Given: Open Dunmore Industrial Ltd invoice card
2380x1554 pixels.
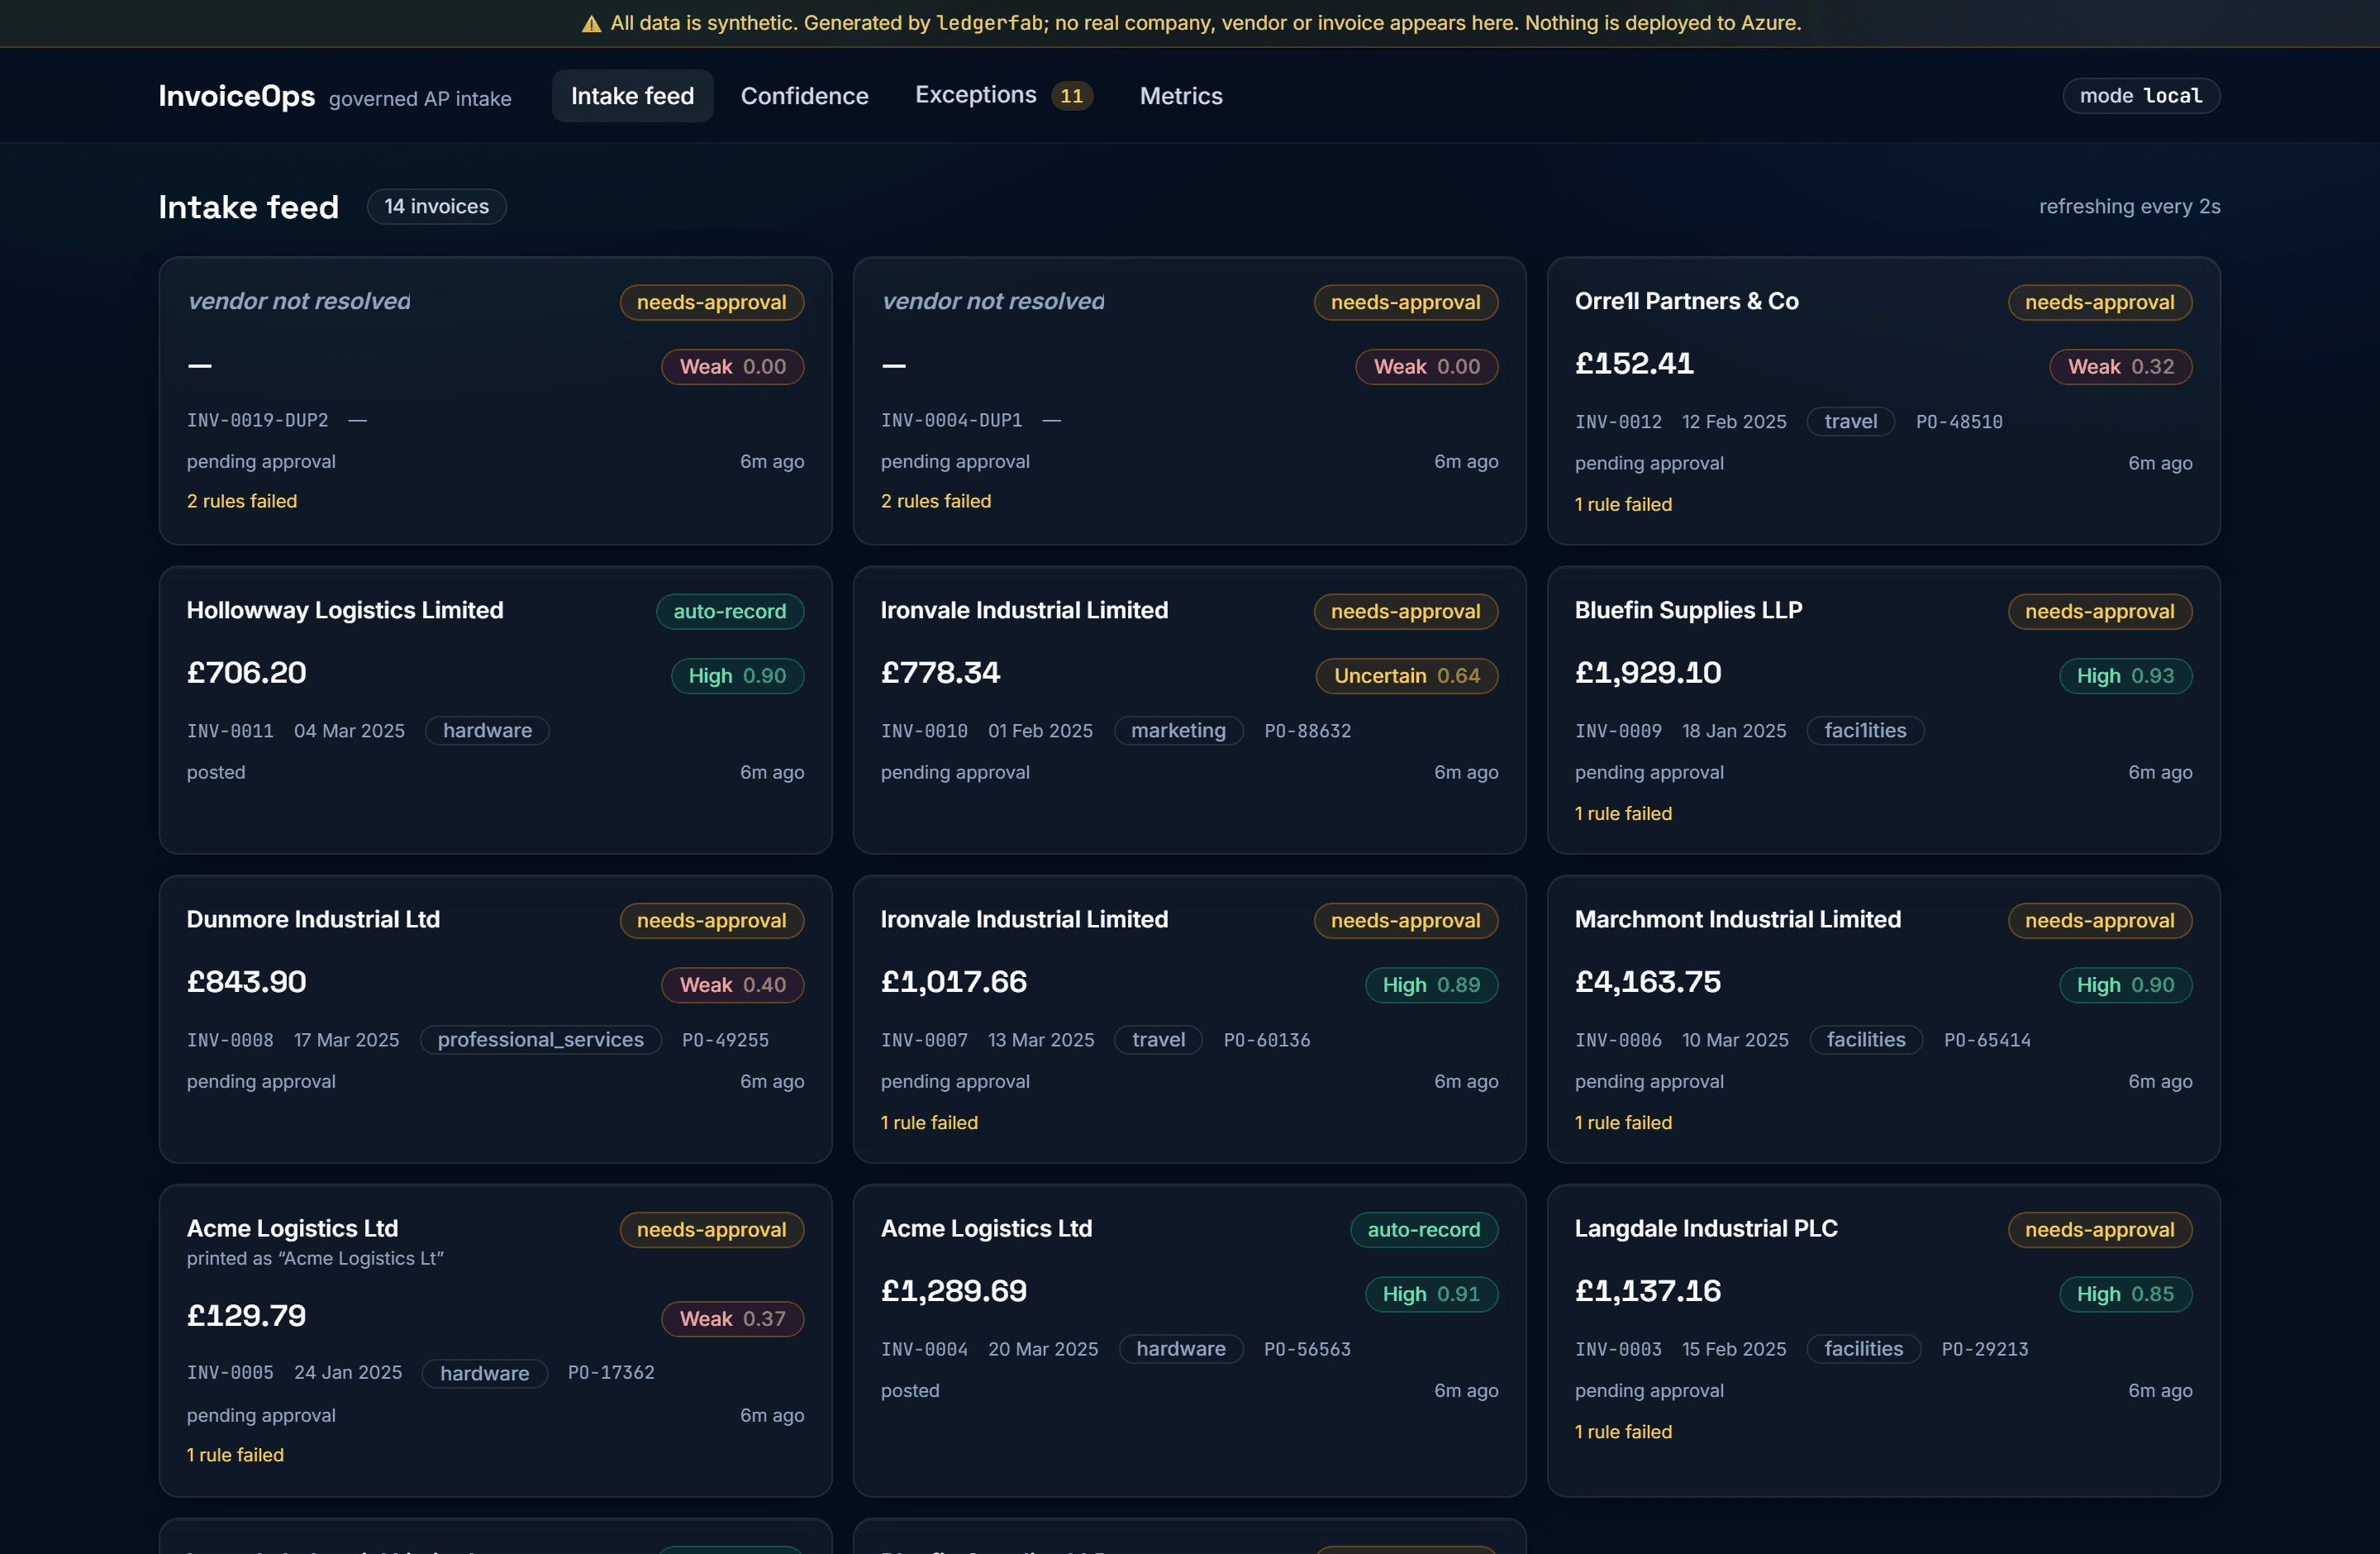Looking at the screenshot, I should tap(495, 1019).
